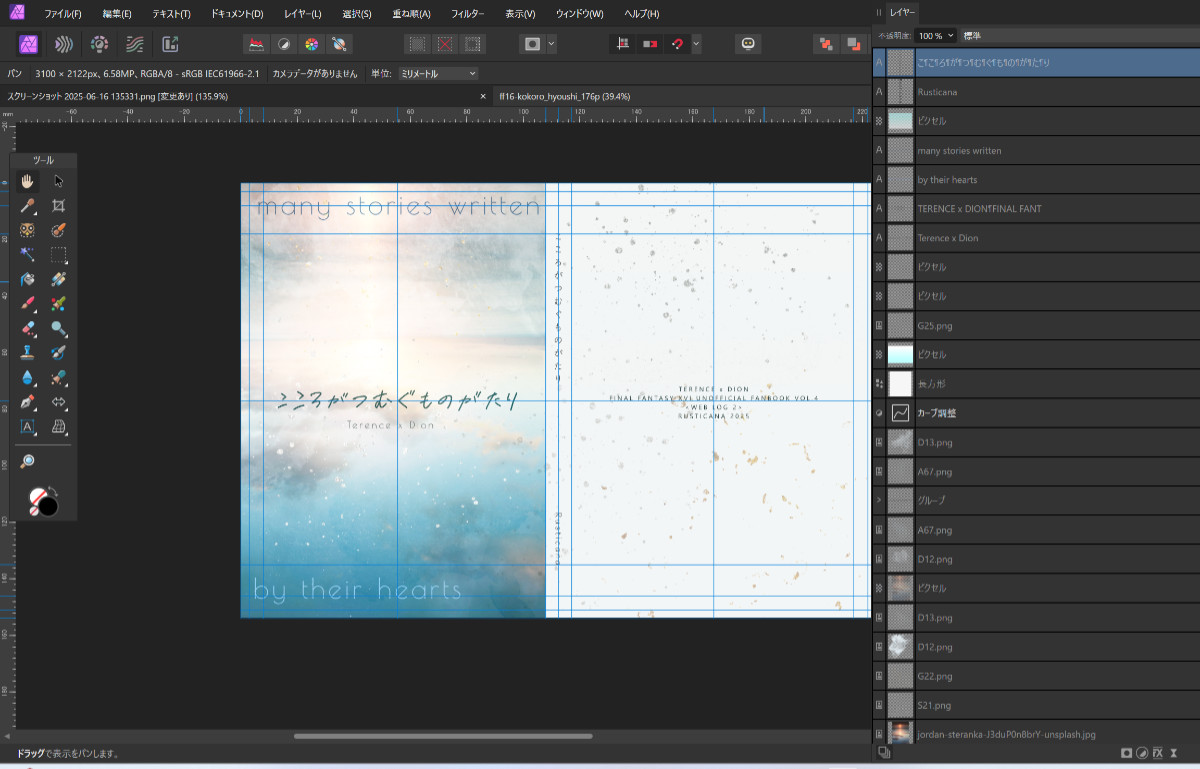Select the Crop tool in Tools panel
Image resolution: width=1200 pixels, height=769 pixels.
(59, 205)
